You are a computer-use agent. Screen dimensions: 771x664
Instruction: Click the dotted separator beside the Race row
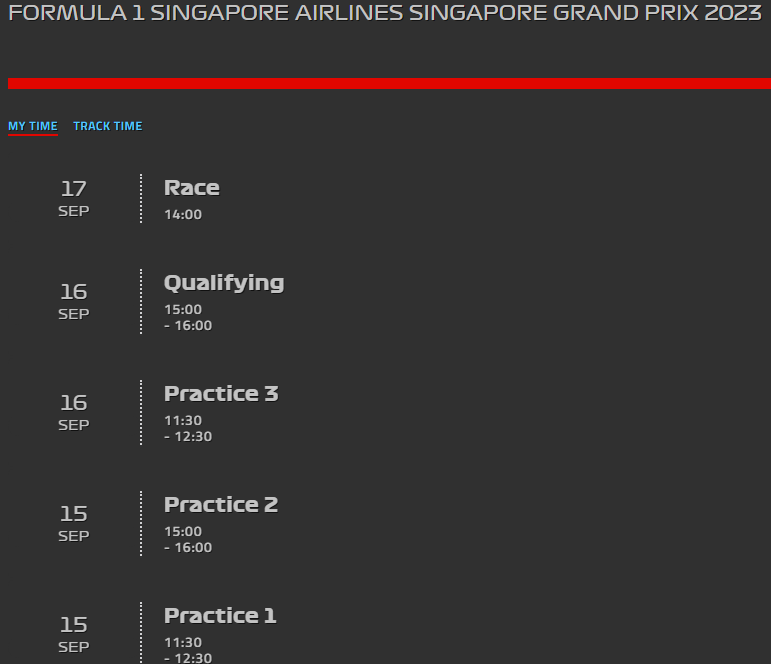click(x=141, y=199)
